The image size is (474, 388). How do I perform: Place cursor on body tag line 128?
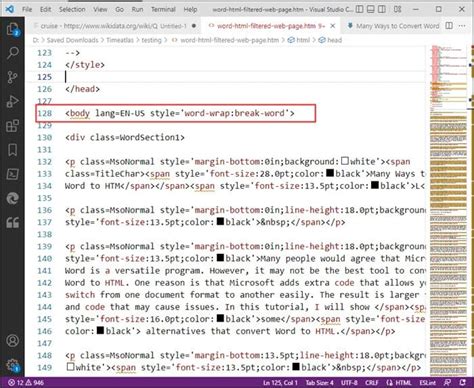point(180,113)
